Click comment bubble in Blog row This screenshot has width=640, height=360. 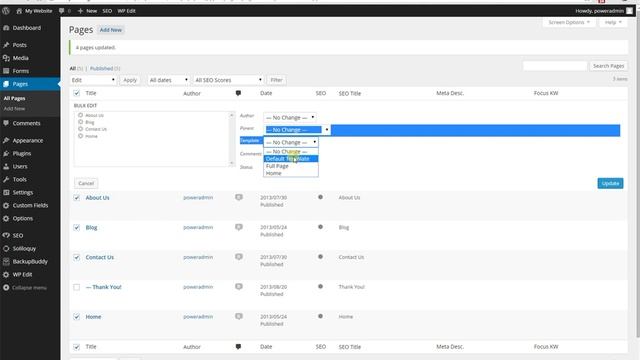[x=239, y=227]
